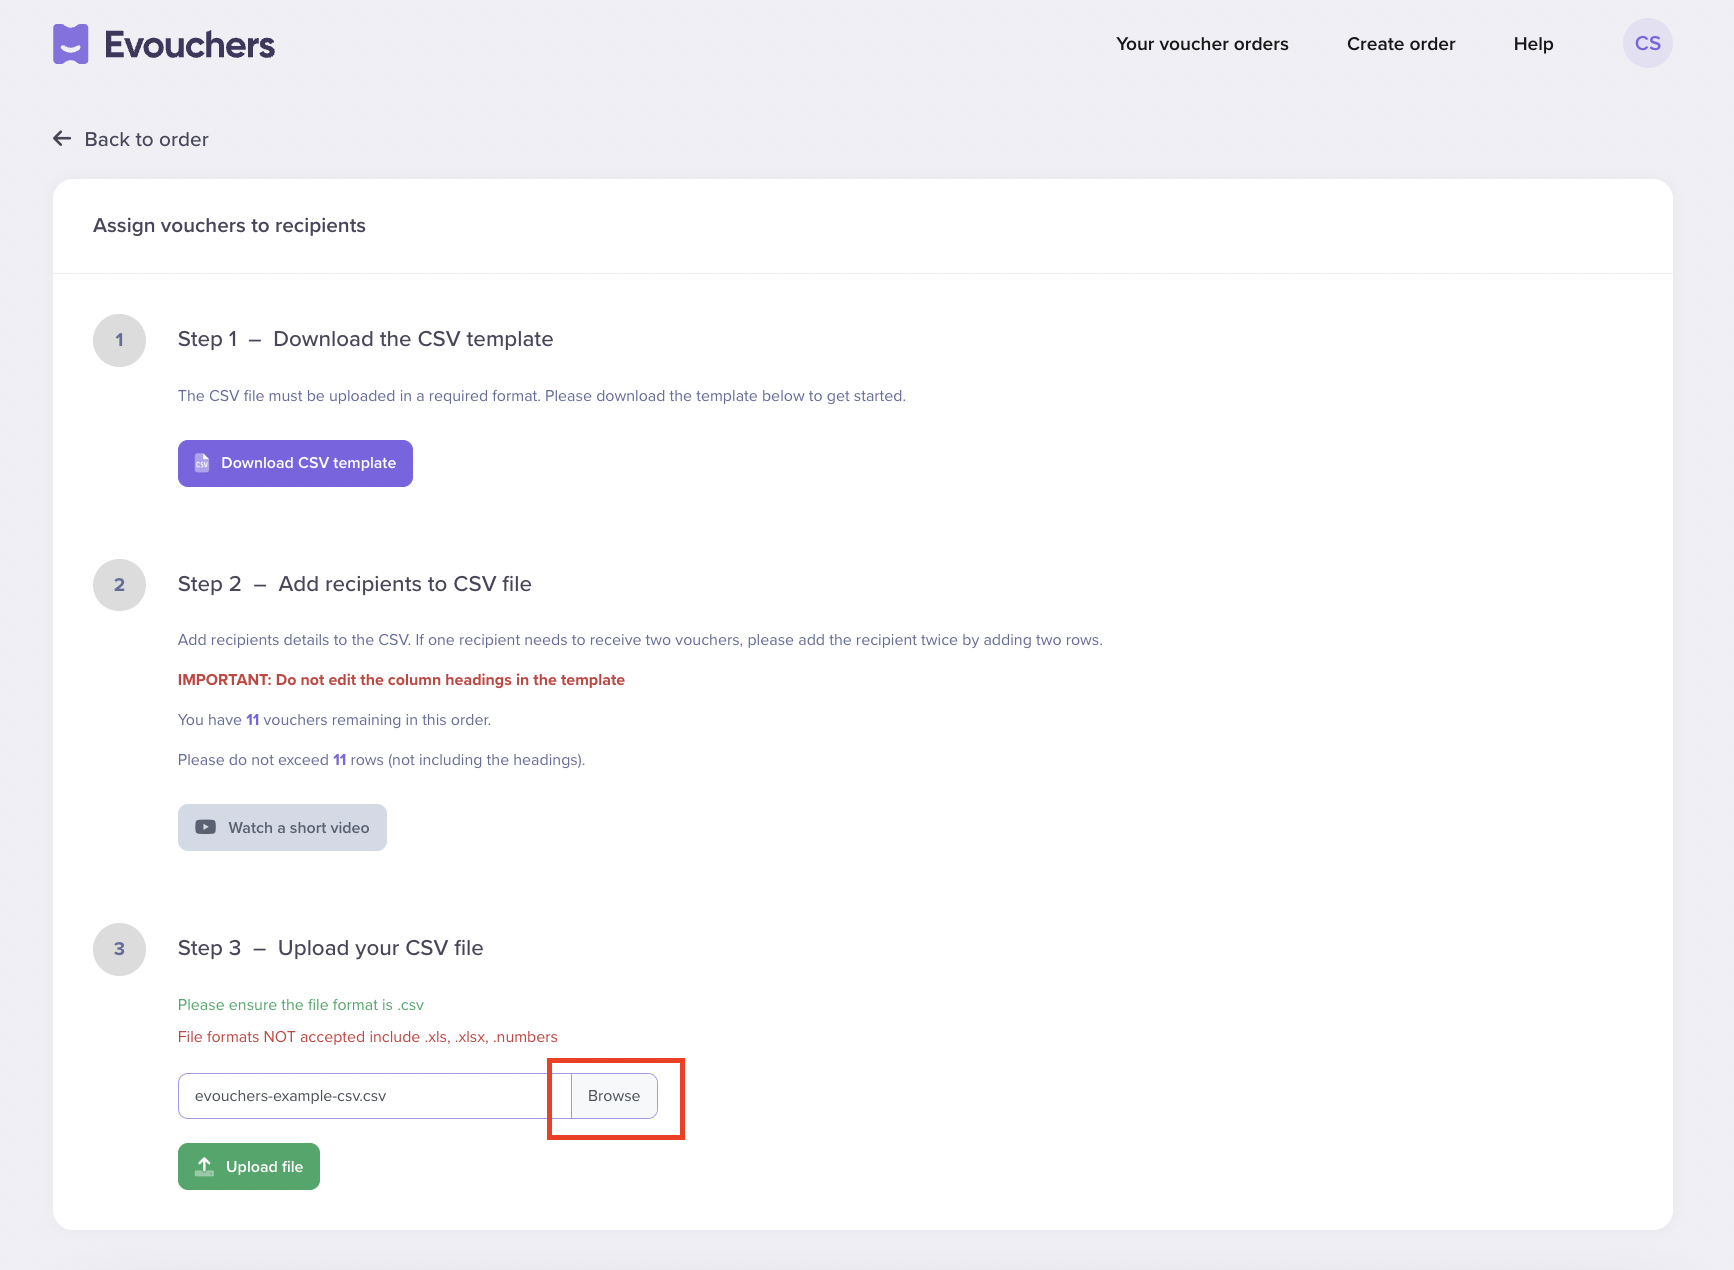Click the CSV required format description text
Image resolution: width=1734 pixels, height=1270 pixels.
click(542, 396)
